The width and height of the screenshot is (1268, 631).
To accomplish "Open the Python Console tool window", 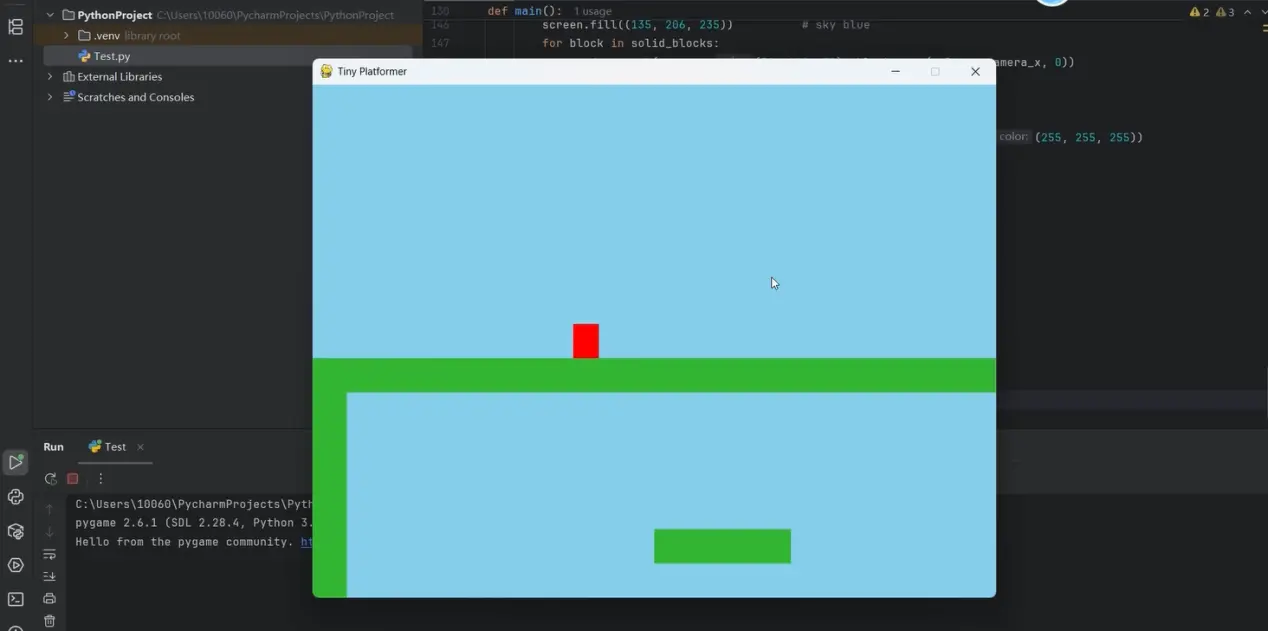I will tap(15, 497).
